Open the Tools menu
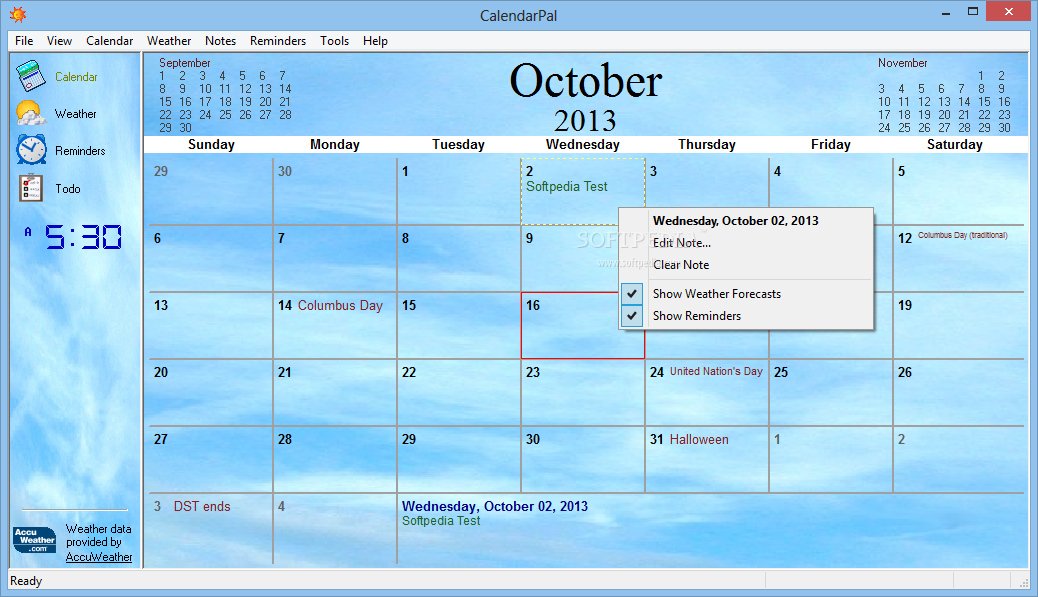Image resolution: width=1038 pixels, height=597 pixels. pos(334,41)
